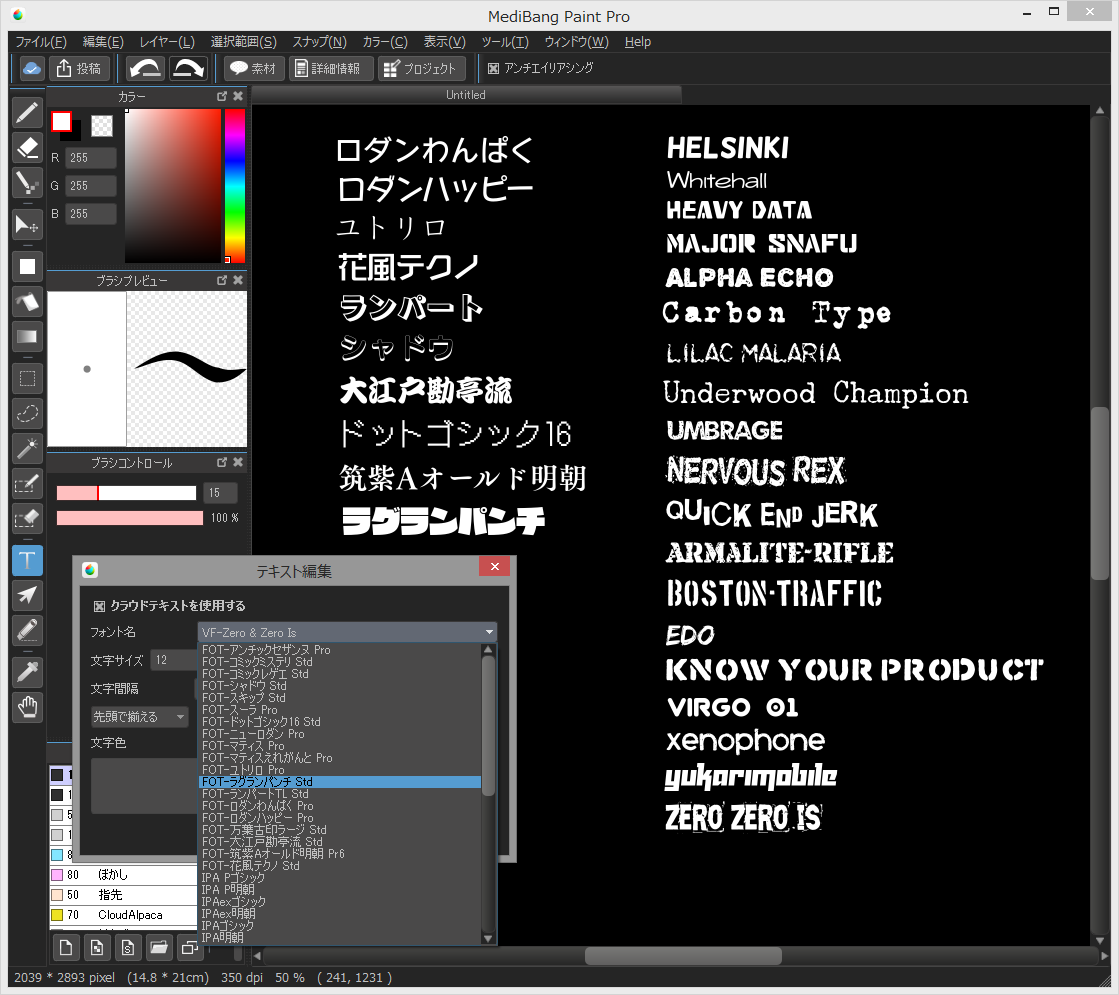Screen dimensions: 1119x995
Task: Toggle the アンチエイリアシング checkbox
Action: [x=494, y=68]
